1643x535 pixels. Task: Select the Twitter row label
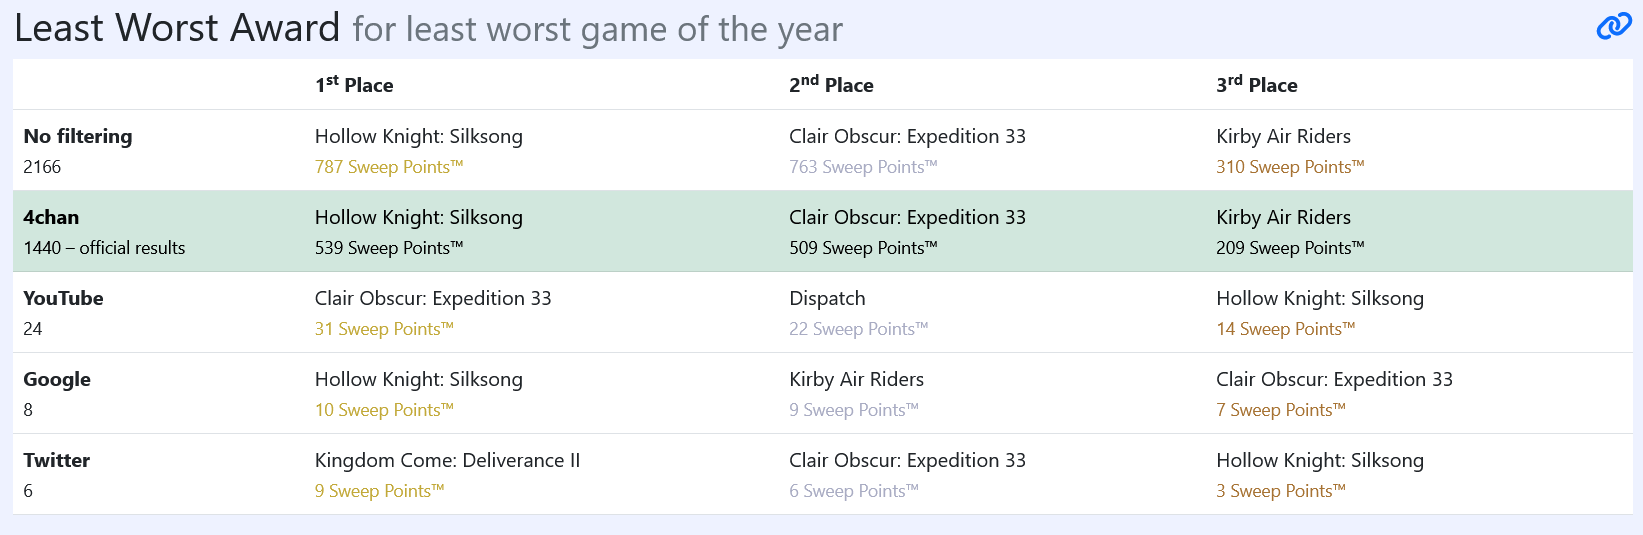[x=57, y=460]
